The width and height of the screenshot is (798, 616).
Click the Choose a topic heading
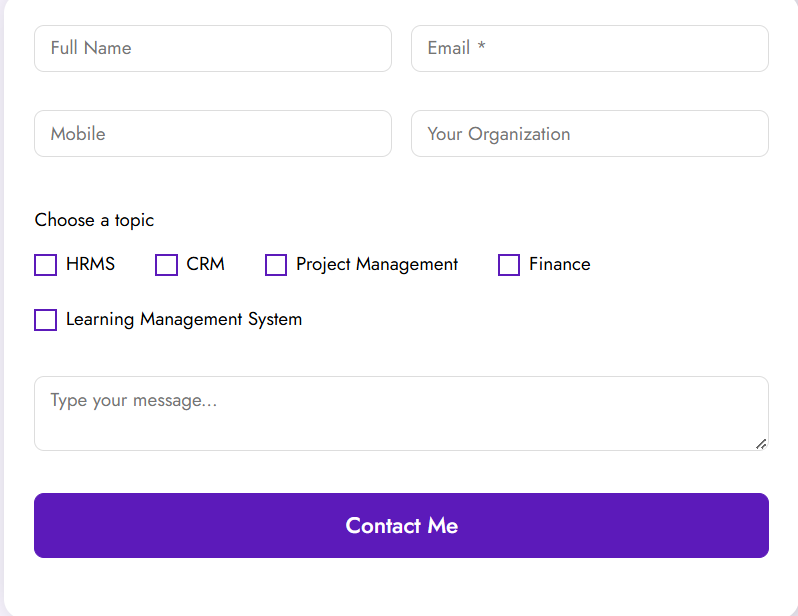pos(94,220)
